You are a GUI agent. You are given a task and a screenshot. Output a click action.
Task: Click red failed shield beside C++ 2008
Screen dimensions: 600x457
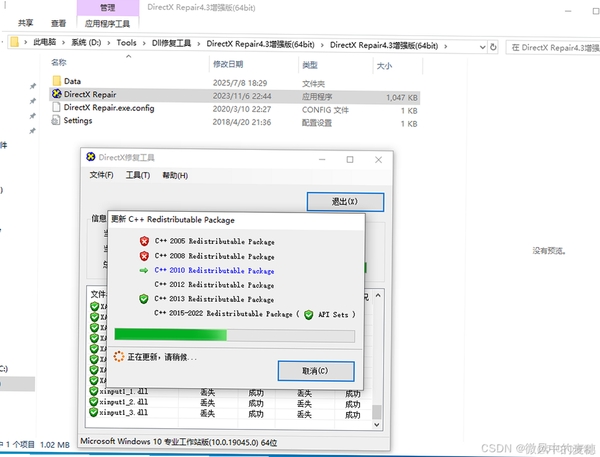coord(144,256)
